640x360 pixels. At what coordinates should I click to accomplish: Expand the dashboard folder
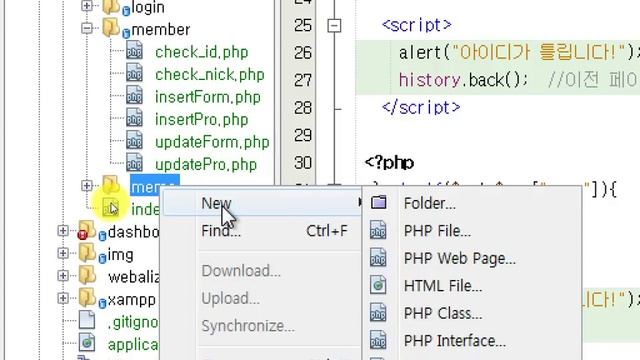click(x=63, y=231)
